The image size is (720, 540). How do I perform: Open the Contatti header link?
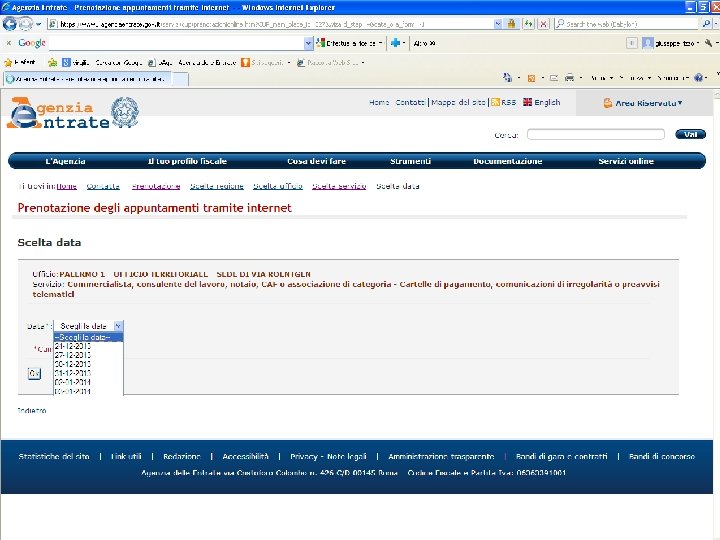[x=410, y=102]
